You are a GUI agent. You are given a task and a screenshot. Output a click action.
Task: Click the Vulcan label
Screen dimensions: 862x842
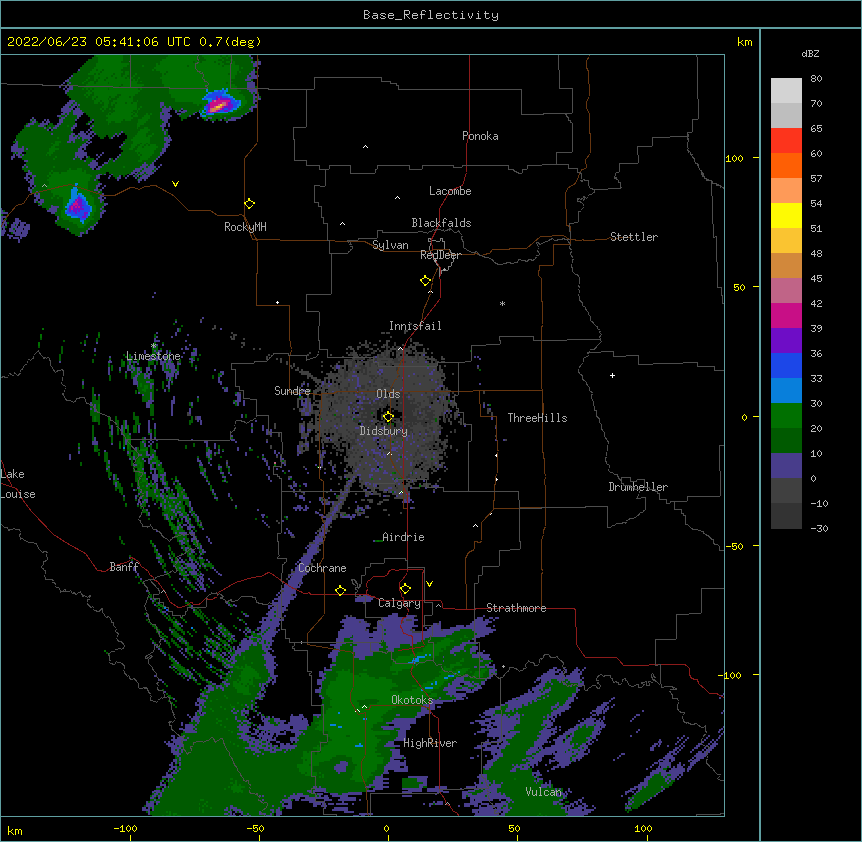pos(544,792)
